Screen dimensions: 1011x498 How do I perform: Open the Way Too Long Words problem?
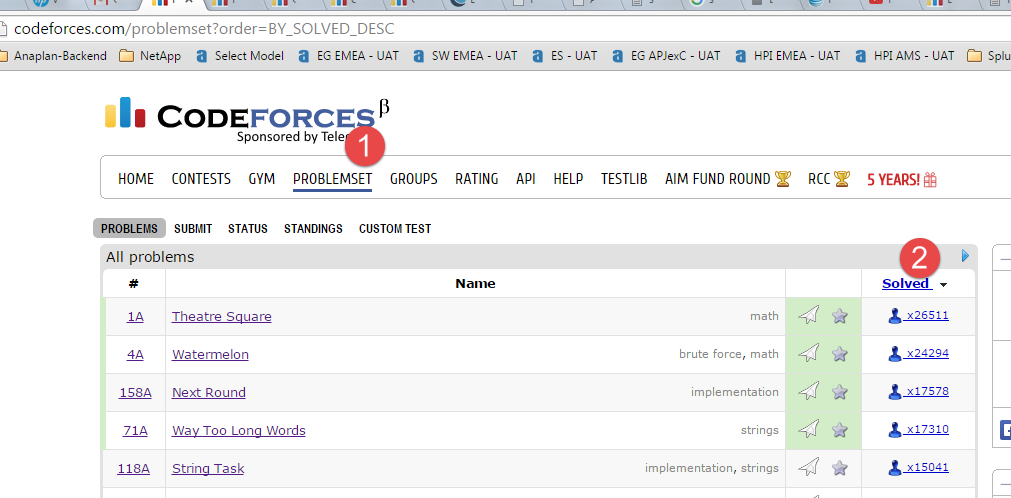coord(239,430)
